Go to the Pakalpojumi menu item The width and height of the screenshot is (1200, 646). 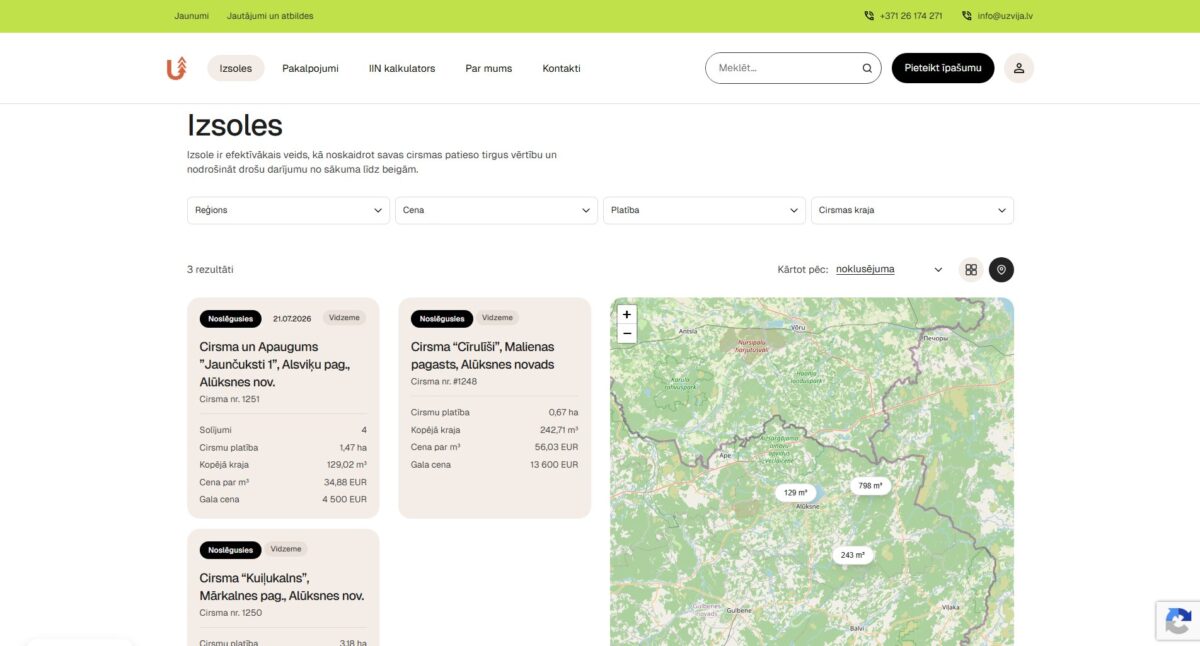tap(310, 68)
